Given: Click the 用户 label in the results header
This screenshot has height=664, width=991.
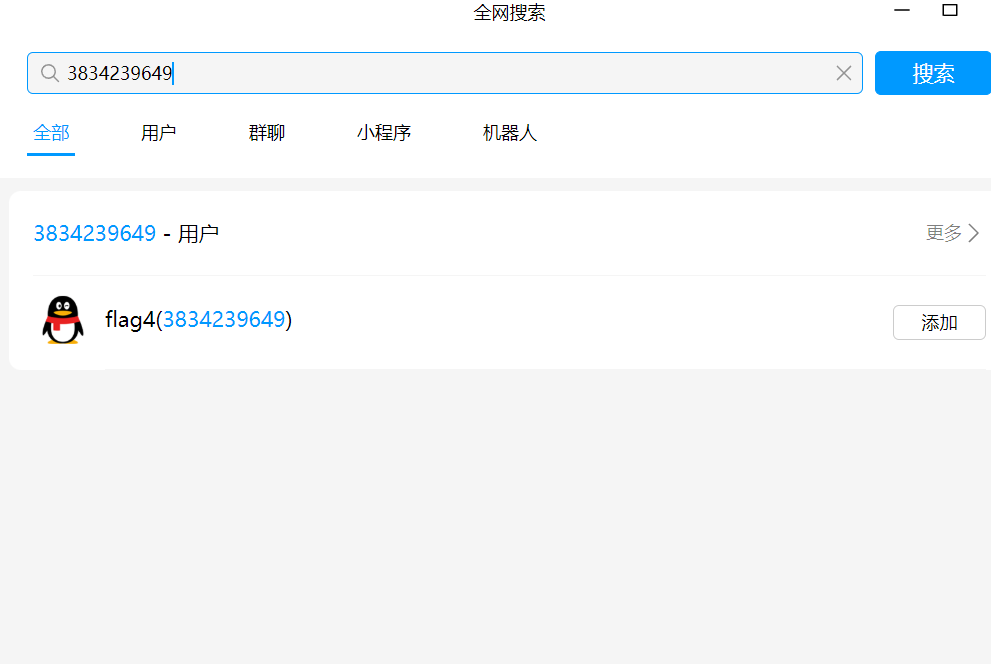Looking at the screenshot, I should 198,234.
